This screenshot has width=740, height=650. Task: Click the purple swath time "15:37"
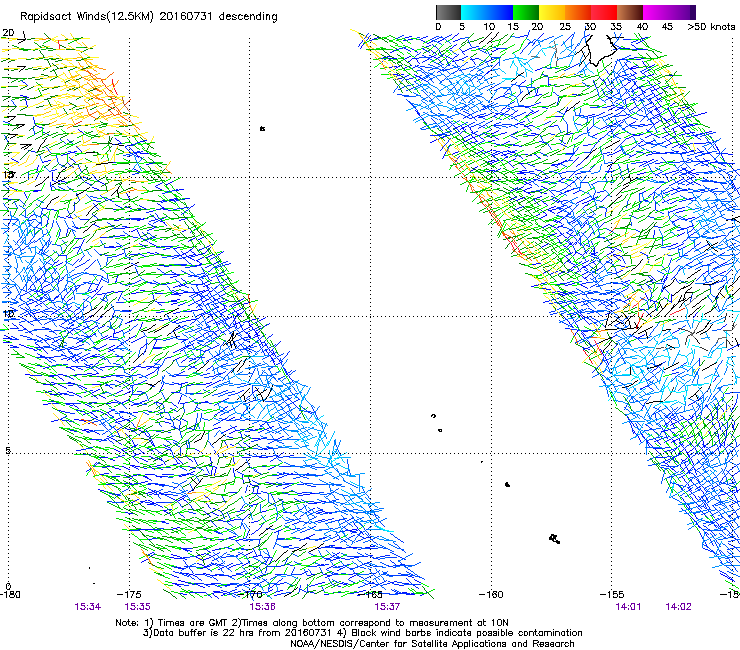click(387, 607)
